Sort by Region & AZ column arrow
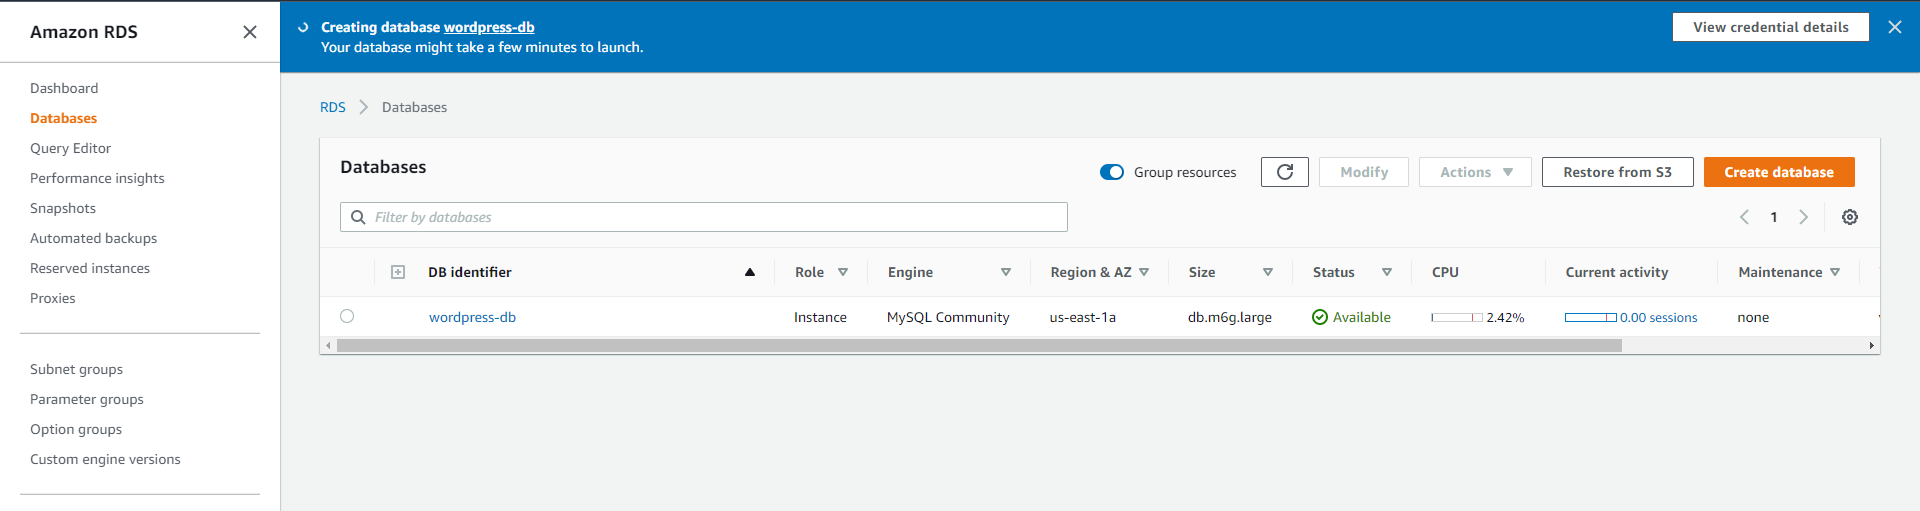The height and width of the screenshot is (511, 1920). (x=1144, y=272)
